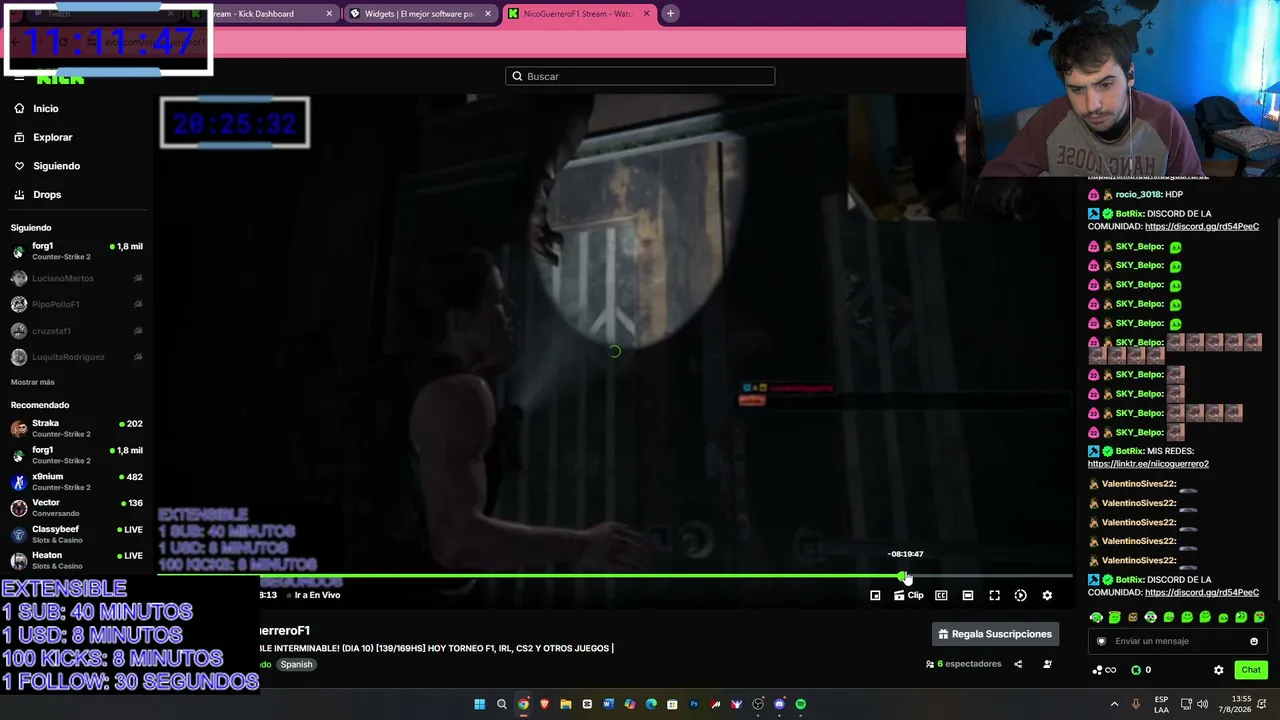The width and height of the screenshot is (1280, 720).
Task: Switch to the Widgets browser tab
Action: click(x=419, y=14)
